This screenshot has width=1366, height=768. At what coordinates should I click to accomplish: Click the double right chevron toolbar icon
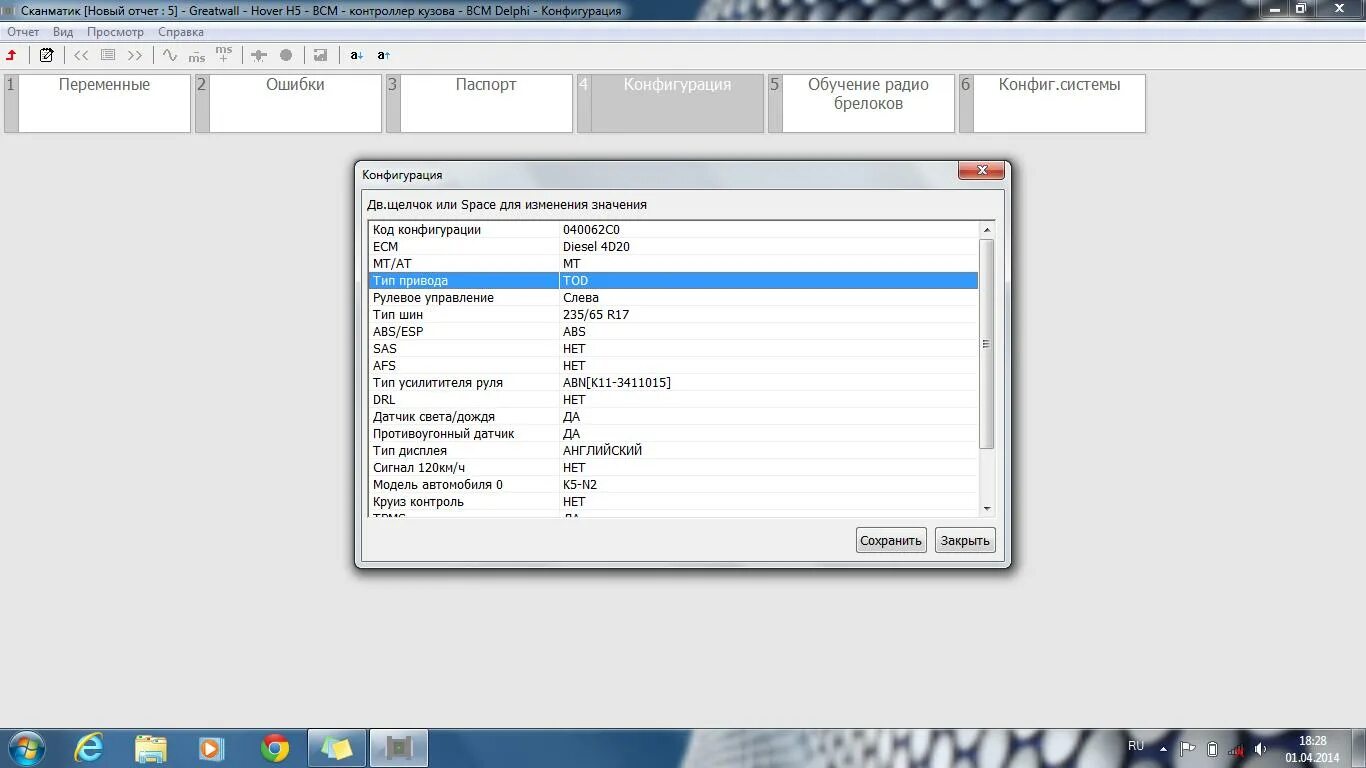pos(135,56)
